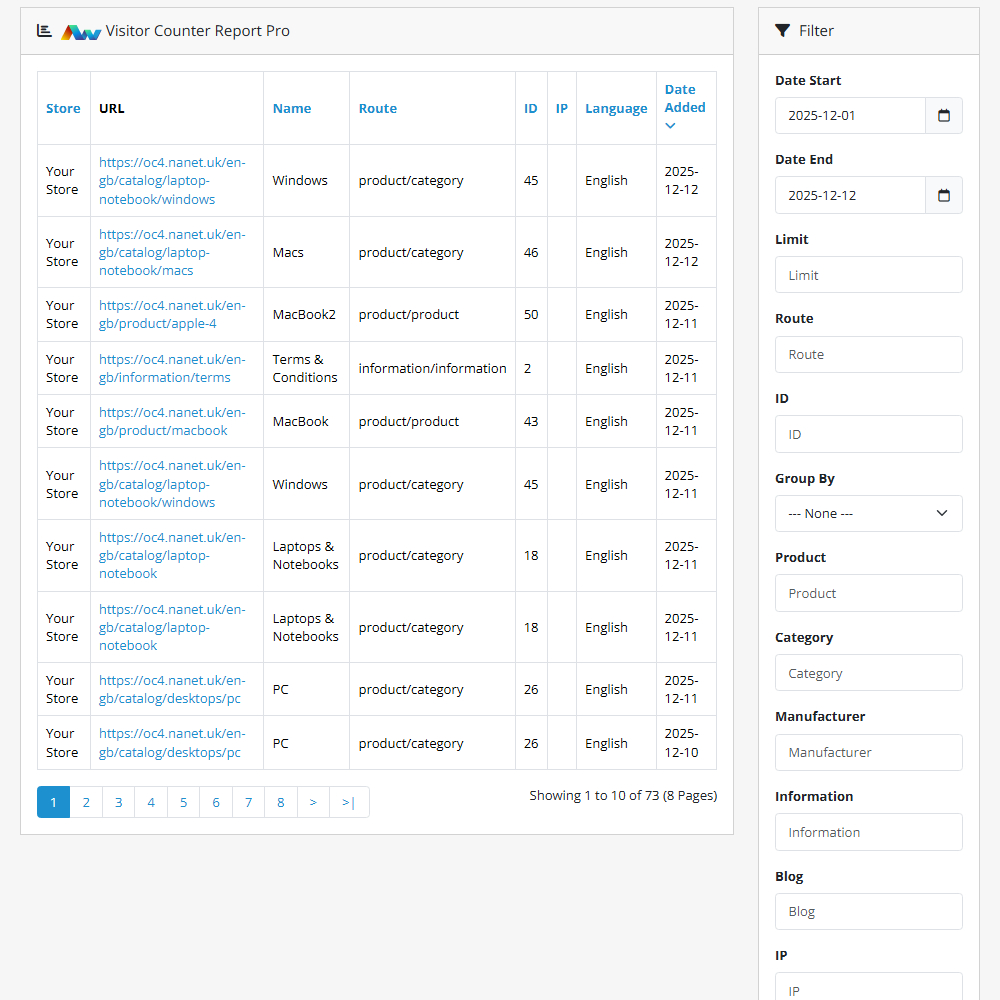The height and width of the screenshot is (1000, 1000).
Task: Open the Date Start calendar picker
Action: click(x=943, y=115)
